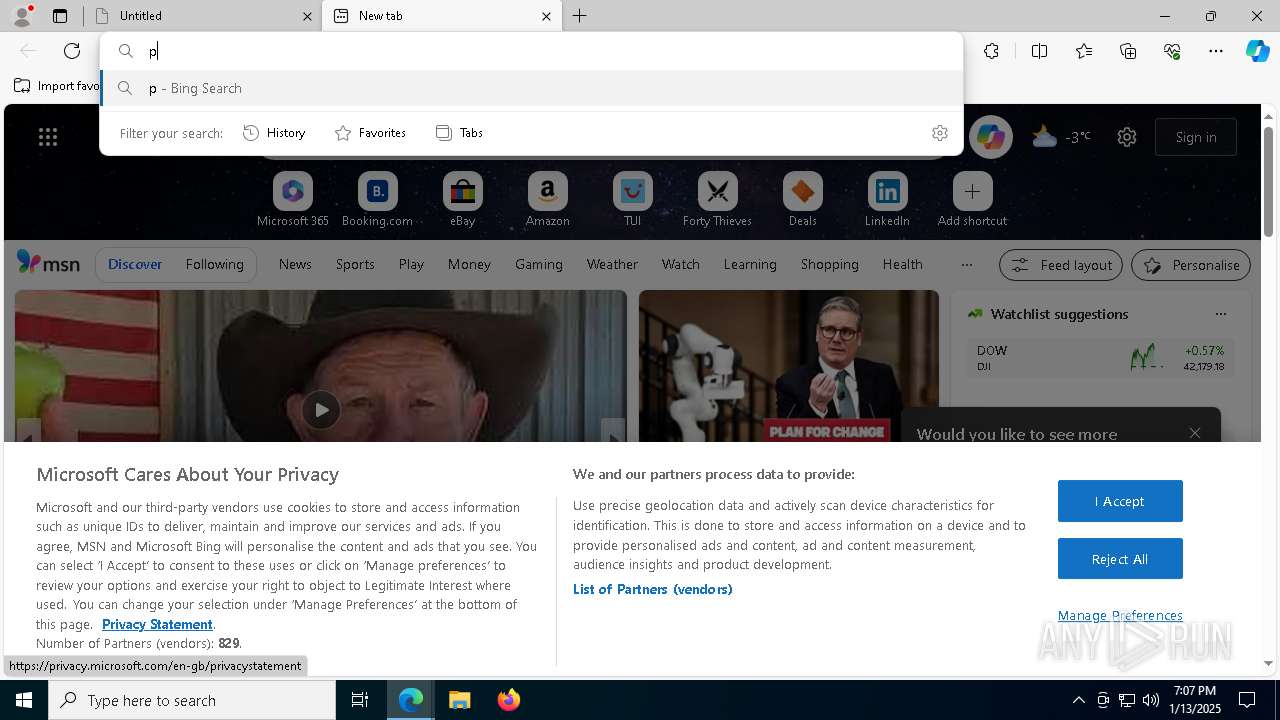Open Watchlist suggestions options ellipsis
The width and height of the screenshot is (1280, 720).
(x=1220, y=314)
